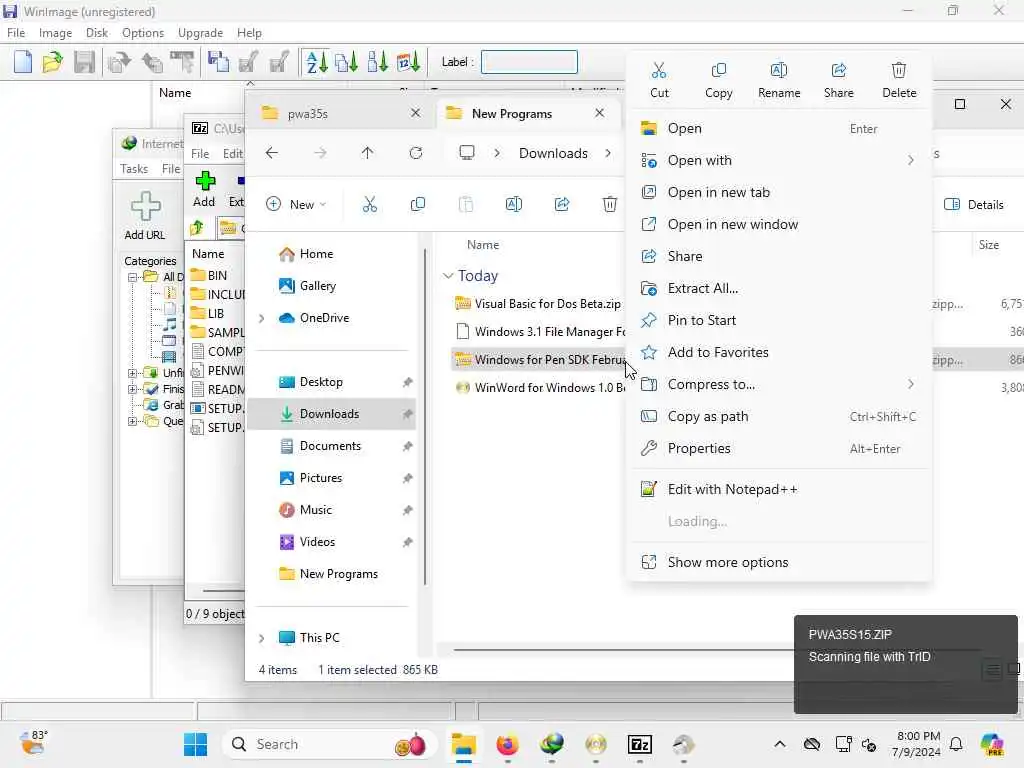Click sort by name A-Z icon in WinImage
1024x768 pixels.
[x=317, y=62]
